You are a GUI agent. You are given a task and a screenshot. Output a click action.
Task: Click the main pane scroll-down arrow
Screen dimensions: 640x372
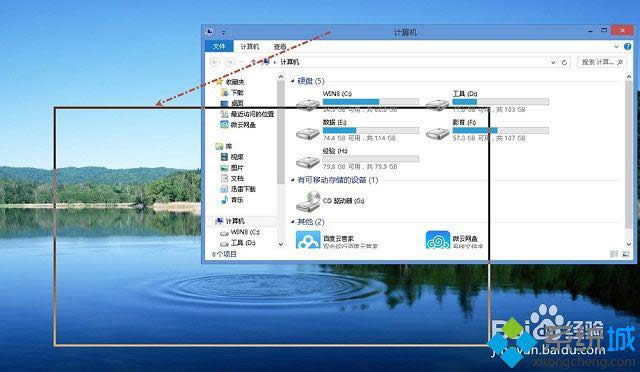(x=629, y=244)
